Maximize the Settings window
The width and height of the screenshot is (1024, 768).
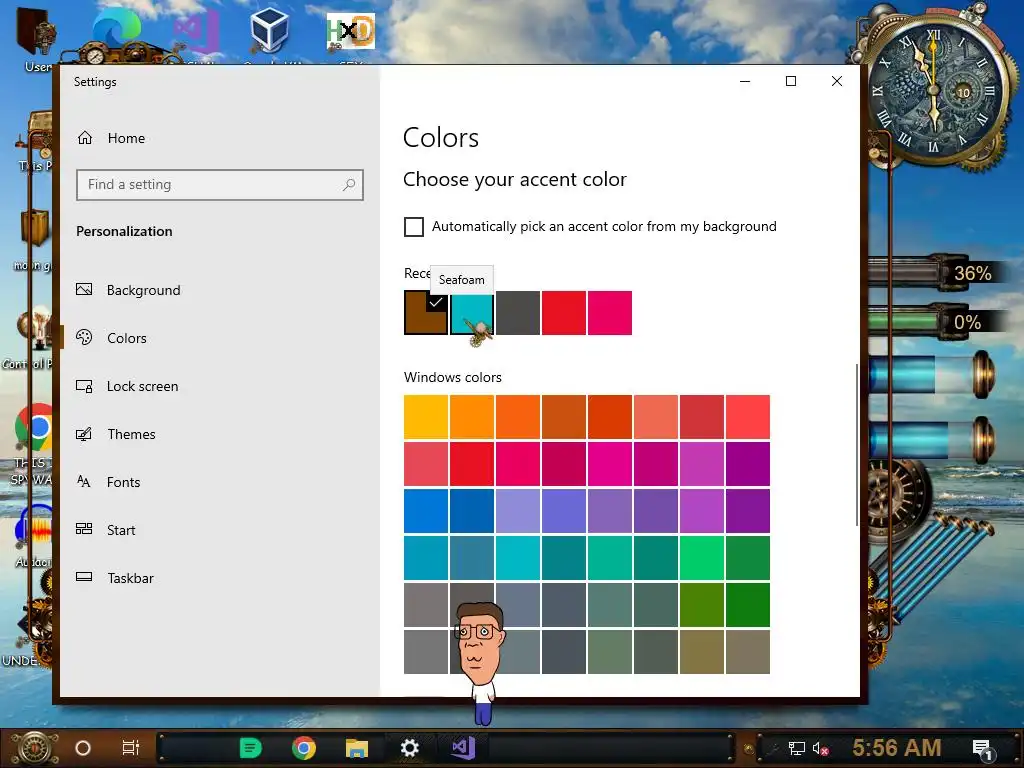tap(791, 82)
